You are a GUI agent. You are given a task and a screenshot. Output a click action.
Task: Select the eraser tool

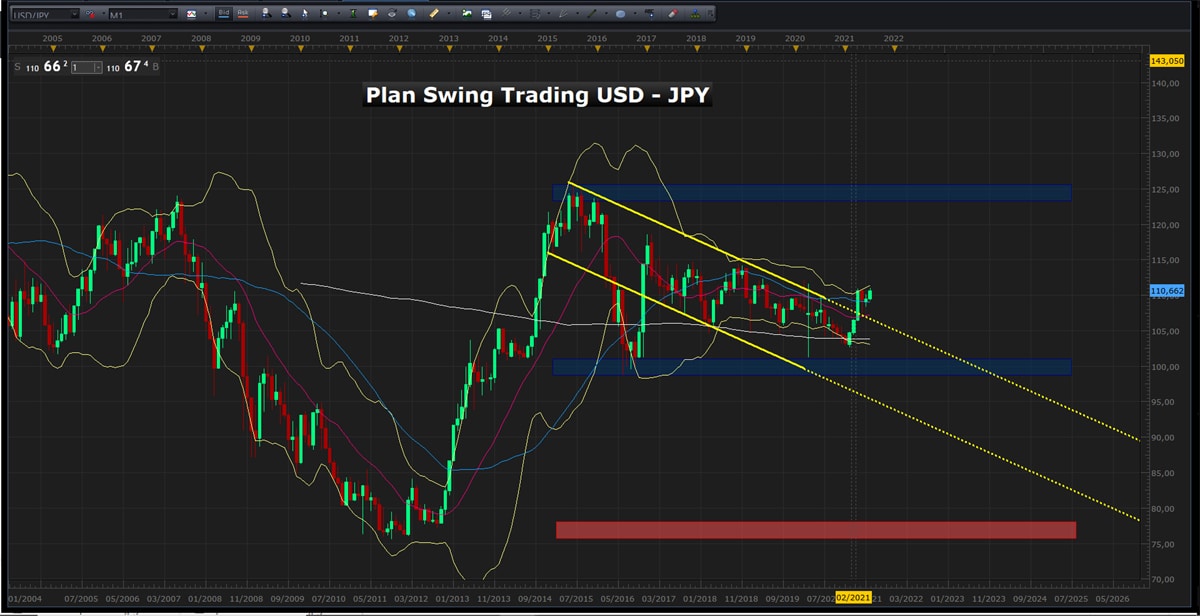click(672, 14)
